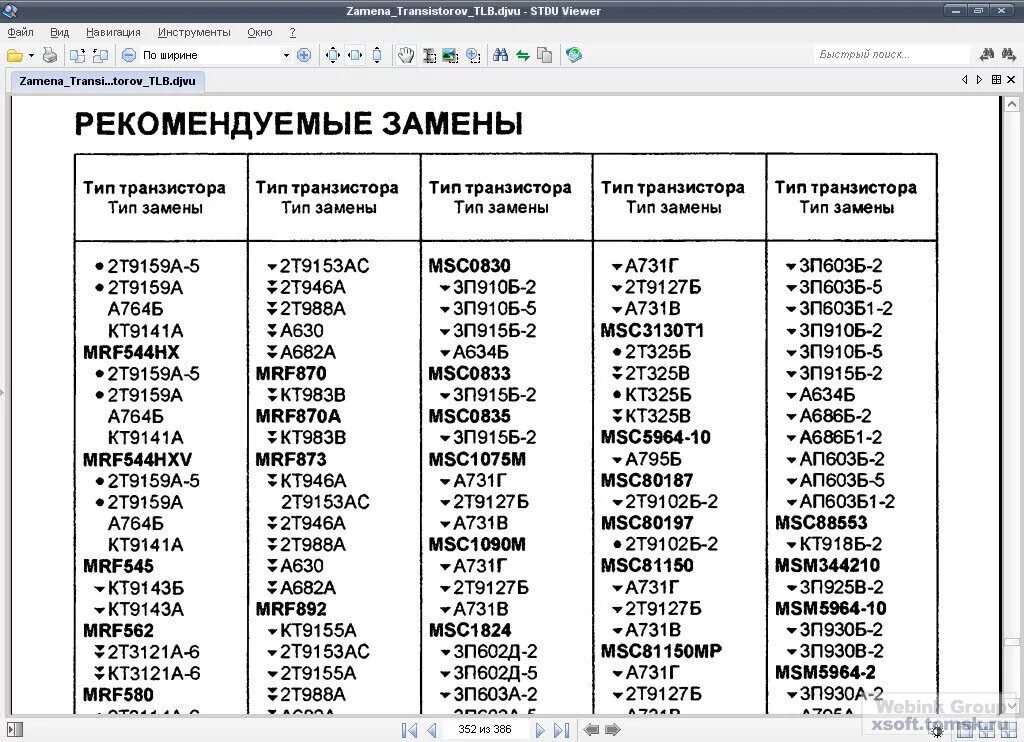Open the Инструменты menu
This screenshot has width=1024, height=742.
194,32
